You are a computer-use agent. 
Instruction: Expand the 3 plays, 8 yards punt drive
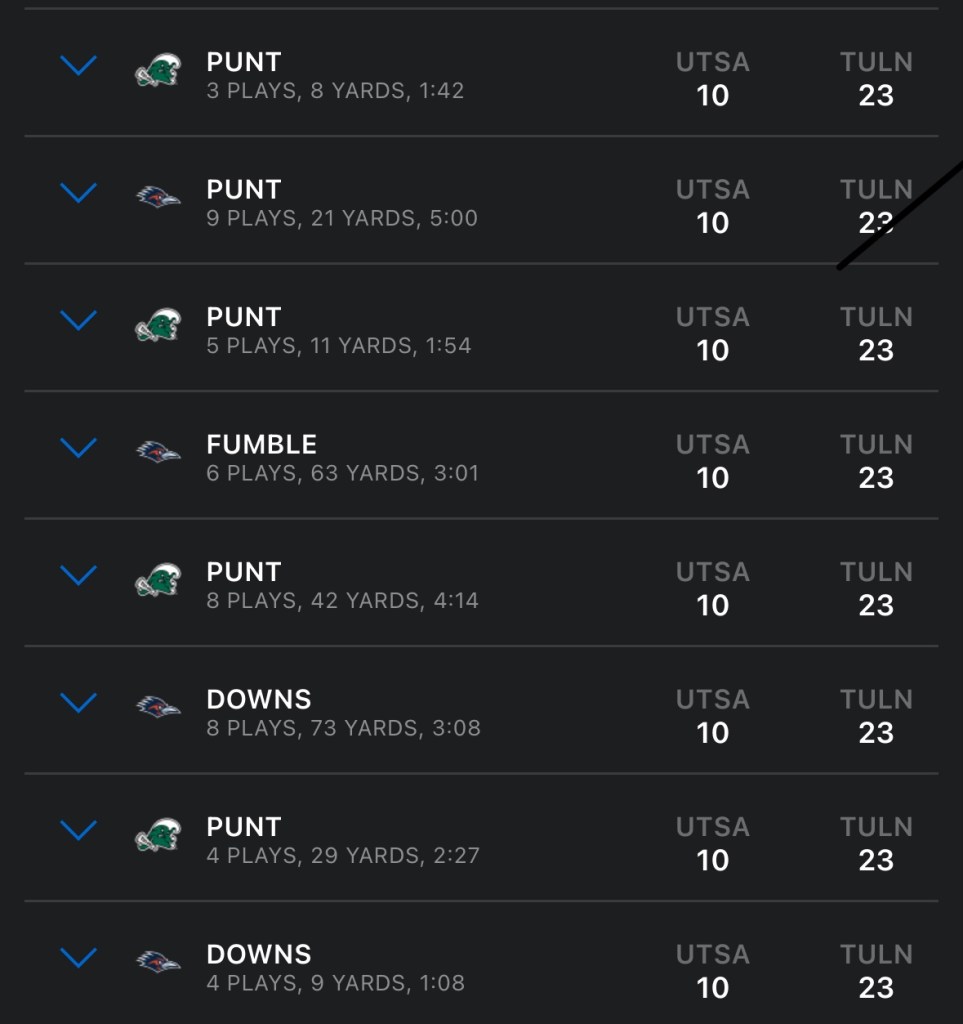[x=78, y=66]
